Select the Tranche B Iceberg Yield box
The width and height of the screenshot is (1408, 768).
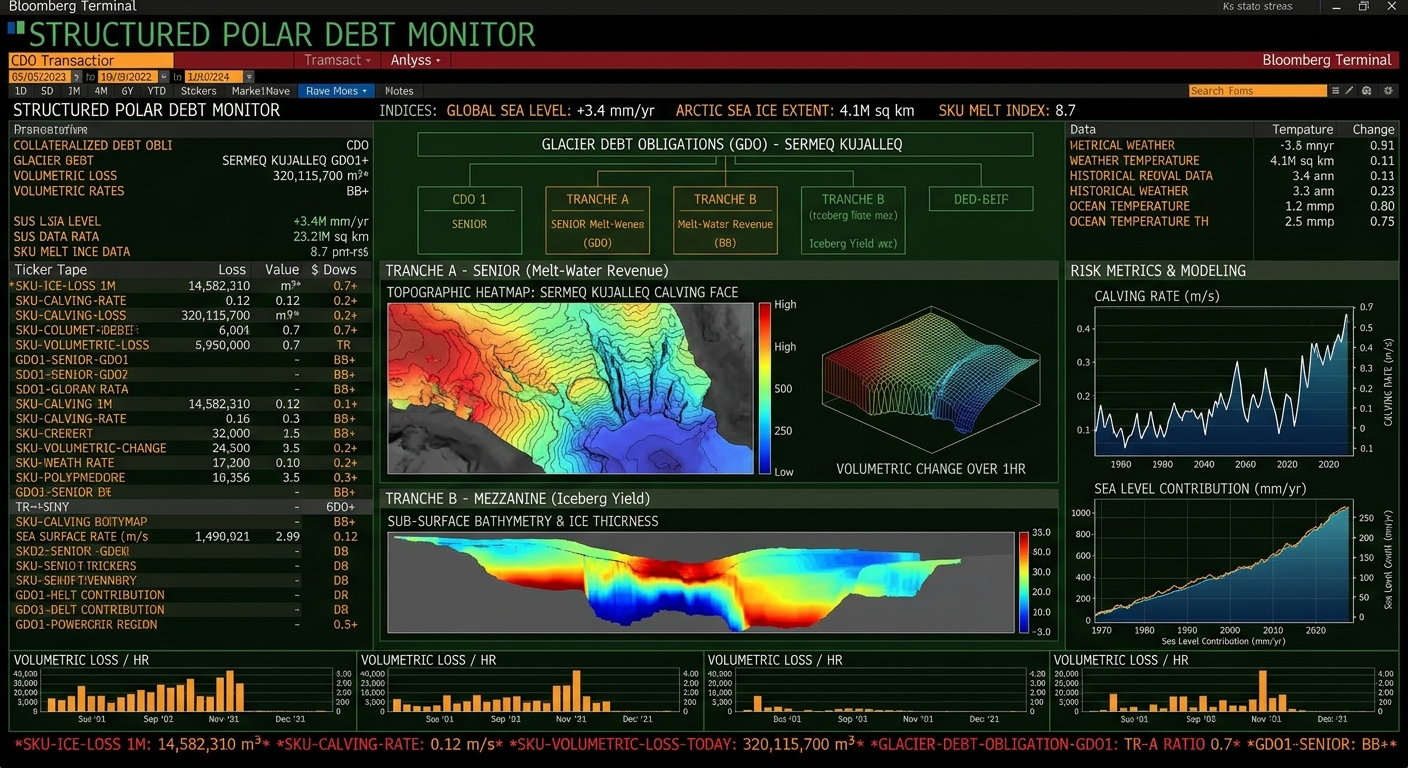click(x=853, y=219)
